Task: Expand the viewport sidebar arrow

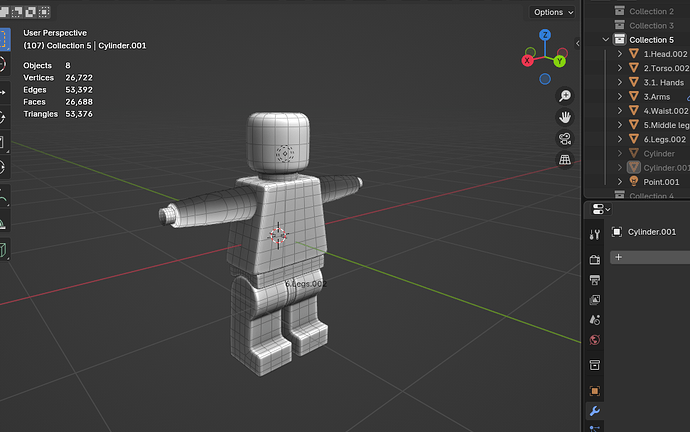Action: click(577, 43)
